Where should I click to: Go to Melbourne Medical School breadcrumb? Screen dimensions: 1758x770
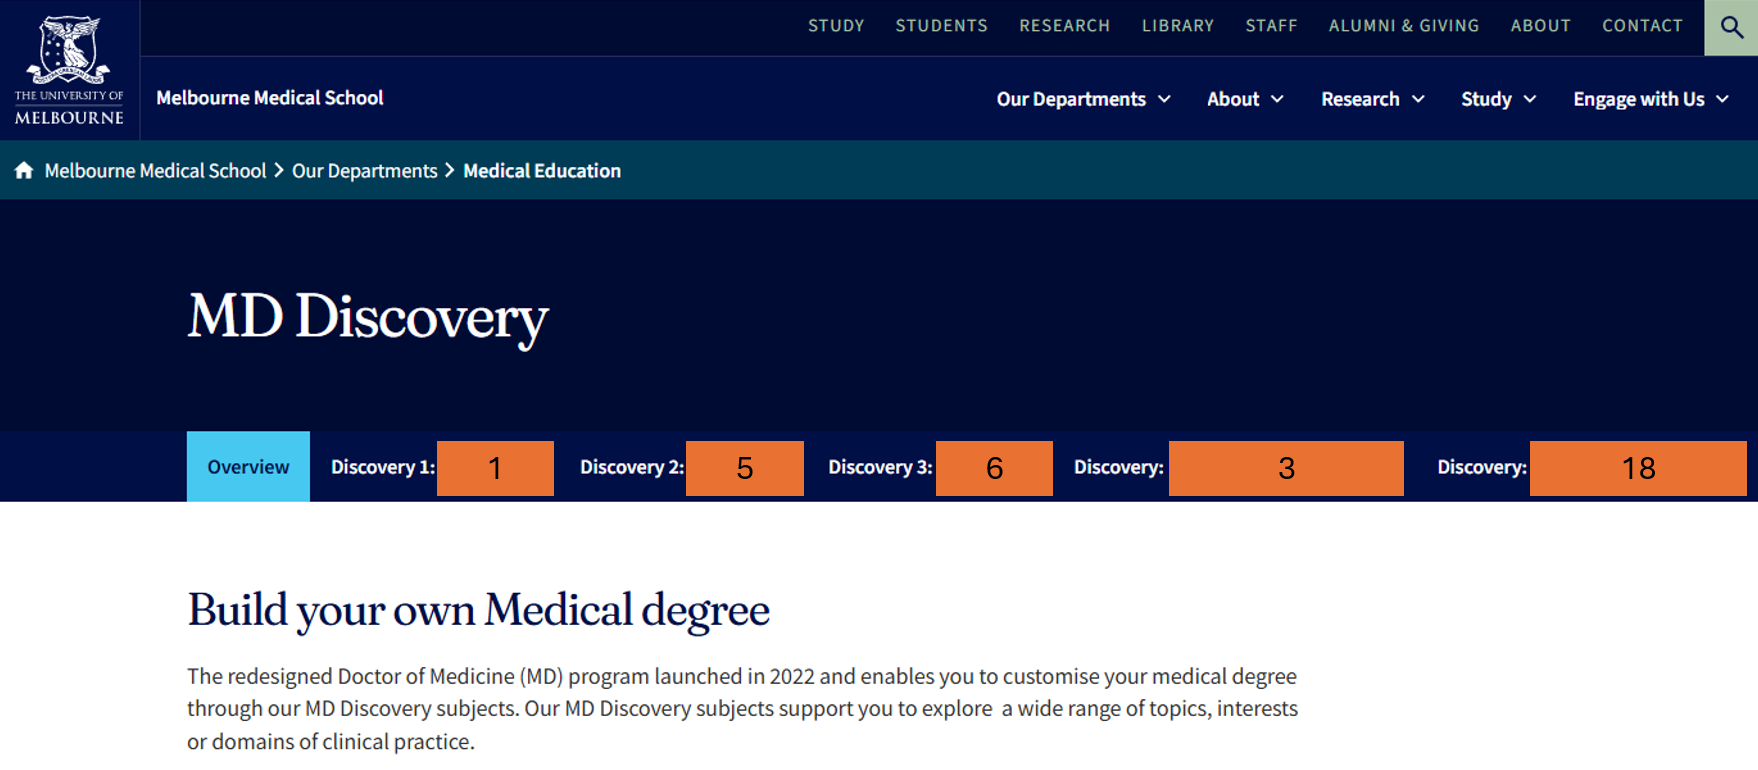click(x=155, y=171)
